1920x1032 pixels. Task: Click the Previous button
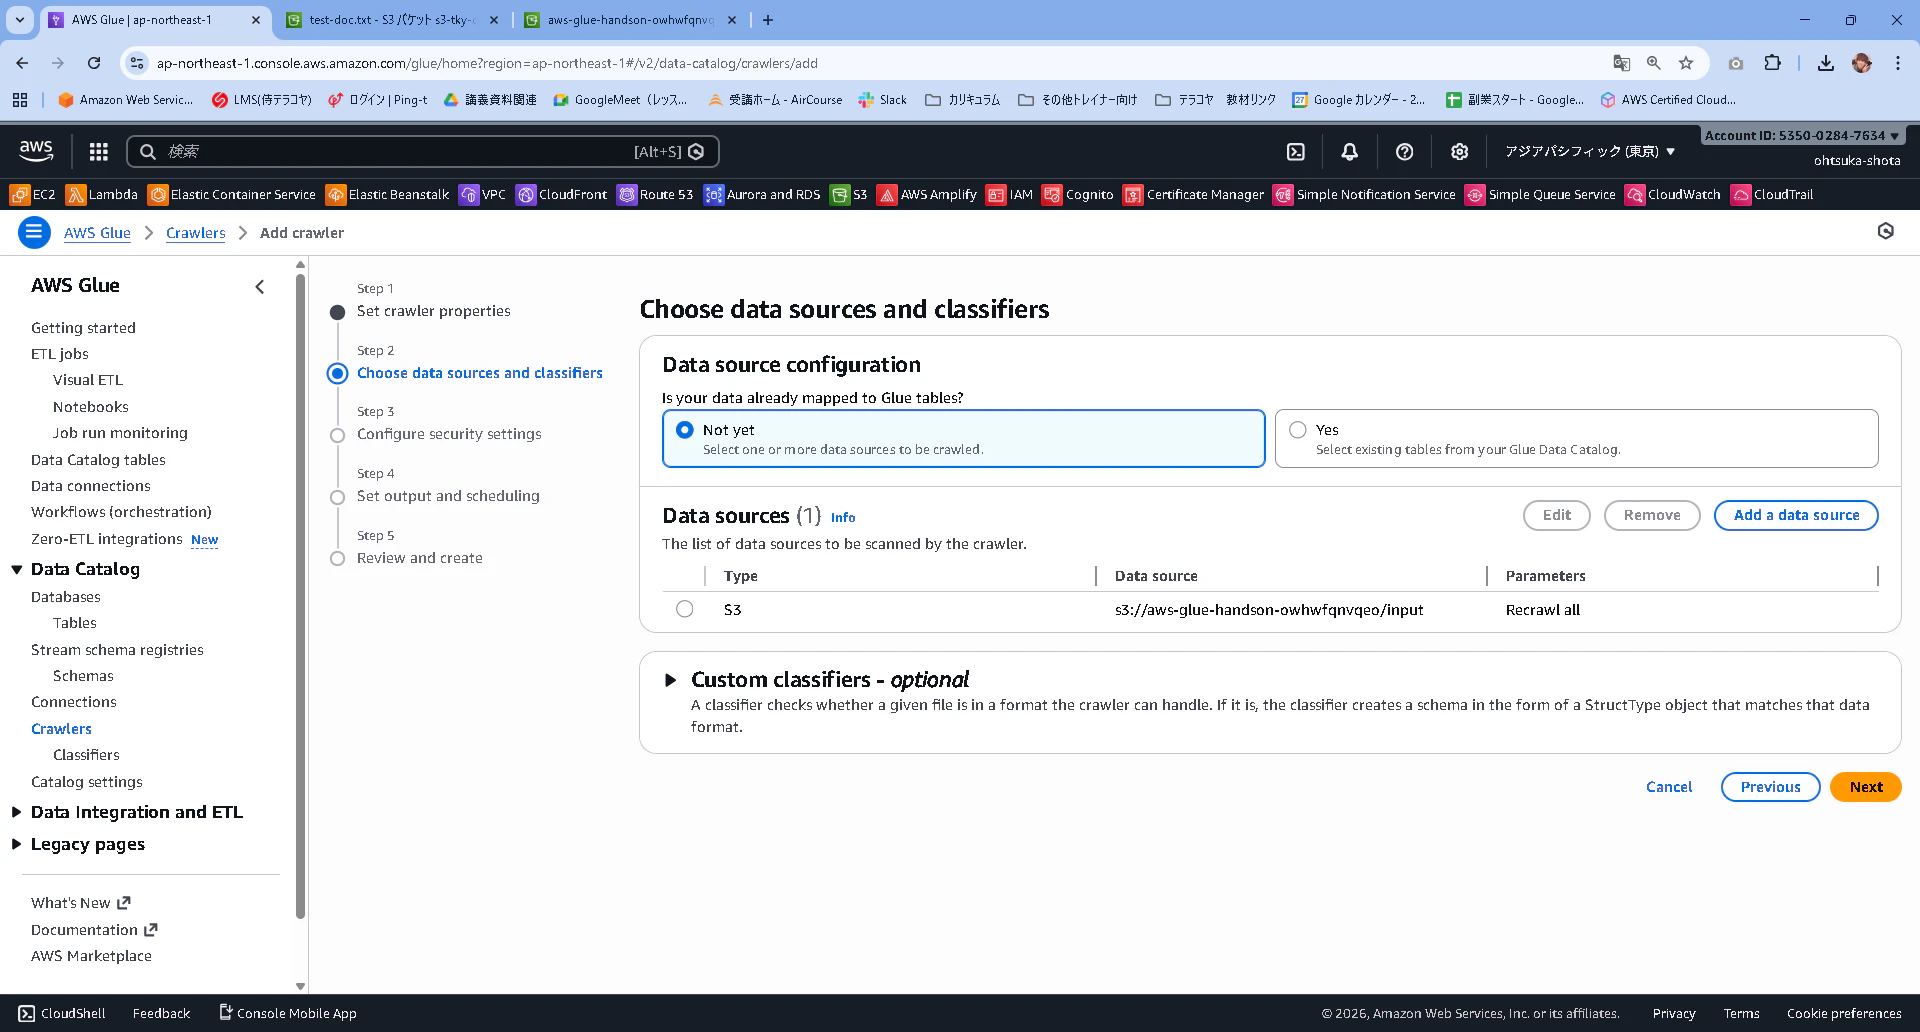tap(1770, 787)
